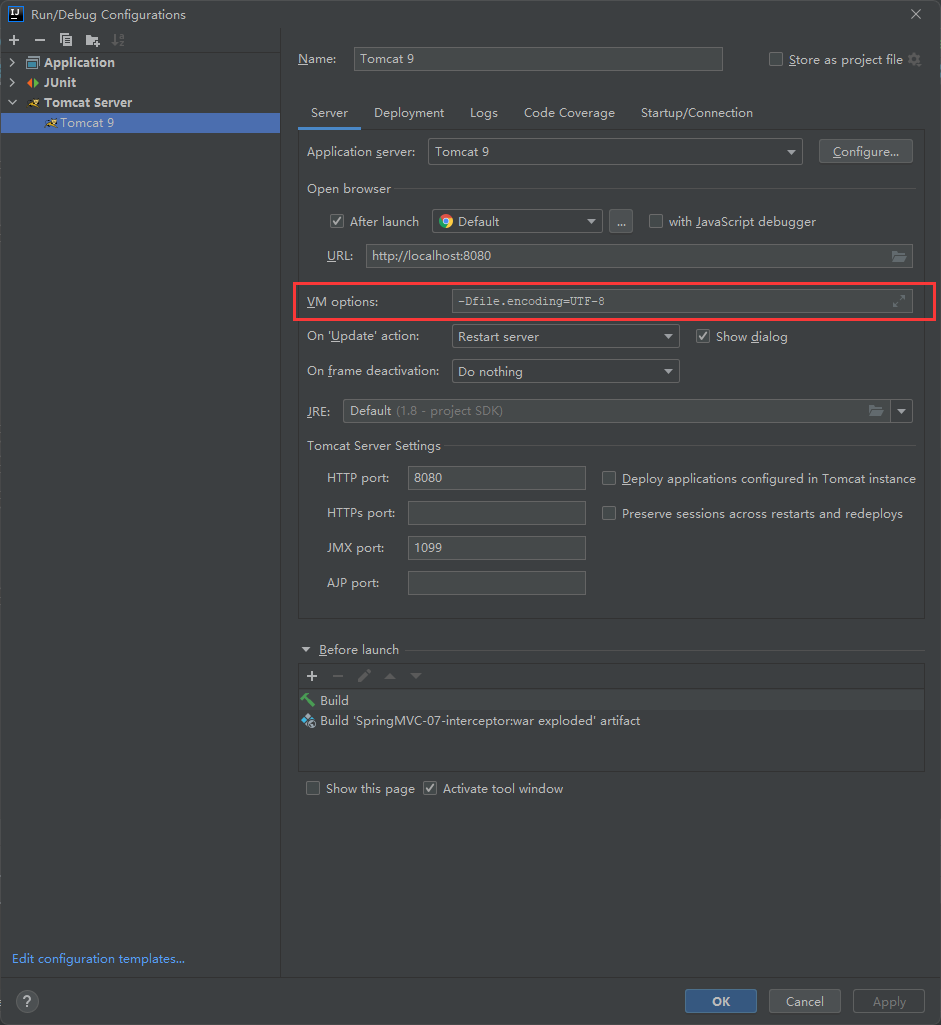The width and height of the screenshot is (941, 1025).
Task: Add a Before launch task
Action: coord(312,676)
